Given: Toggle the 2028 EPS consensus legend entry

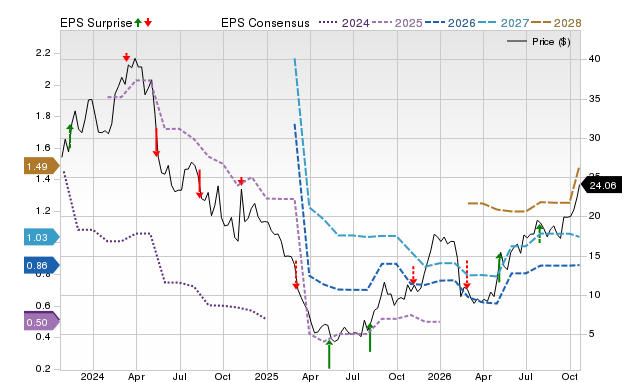Looking at the screenshot, I should click(567, 23).
